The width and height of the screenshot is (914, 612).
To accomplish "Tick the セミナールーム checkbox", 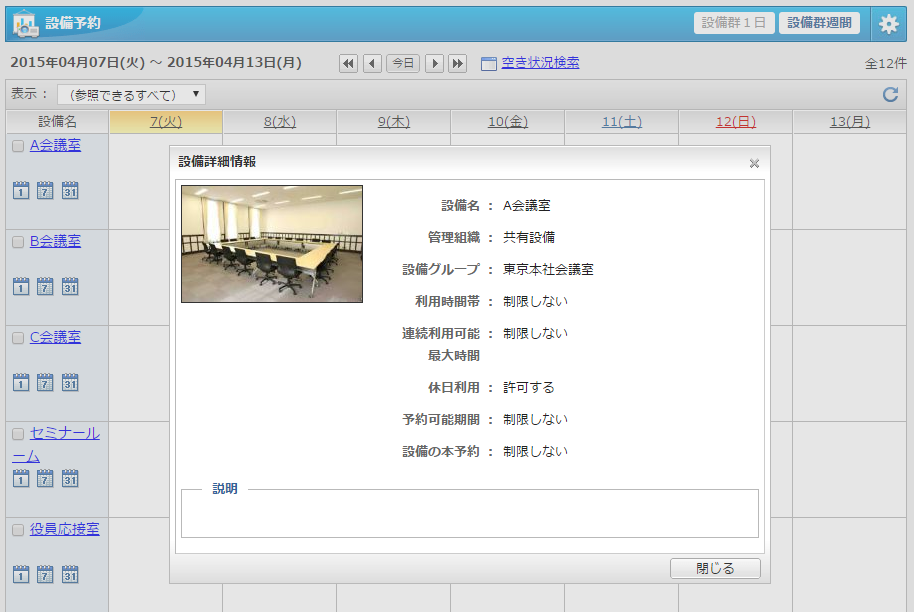I will pos(18,435).
